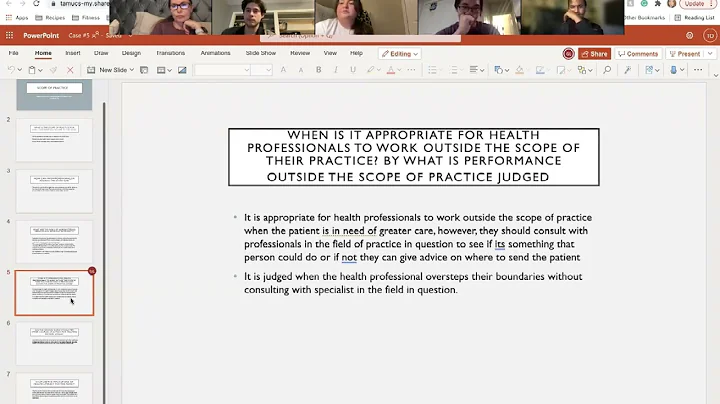Screen dimensions: 720x404
Task: Decrease font size with small A
Action: (x=301, y=70)
